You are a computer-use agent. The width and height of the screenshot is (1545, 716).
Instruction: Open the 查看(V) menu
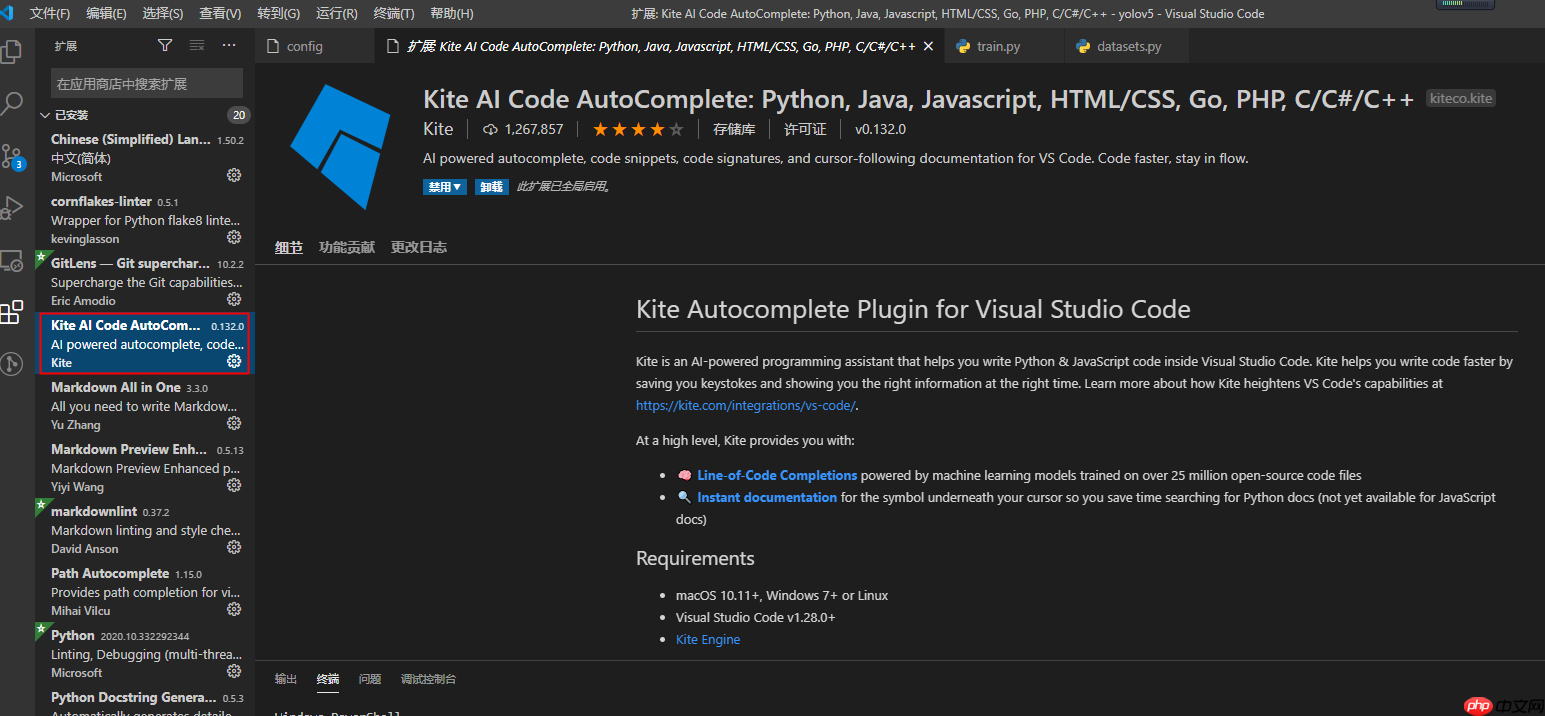[x=220, y=13]
